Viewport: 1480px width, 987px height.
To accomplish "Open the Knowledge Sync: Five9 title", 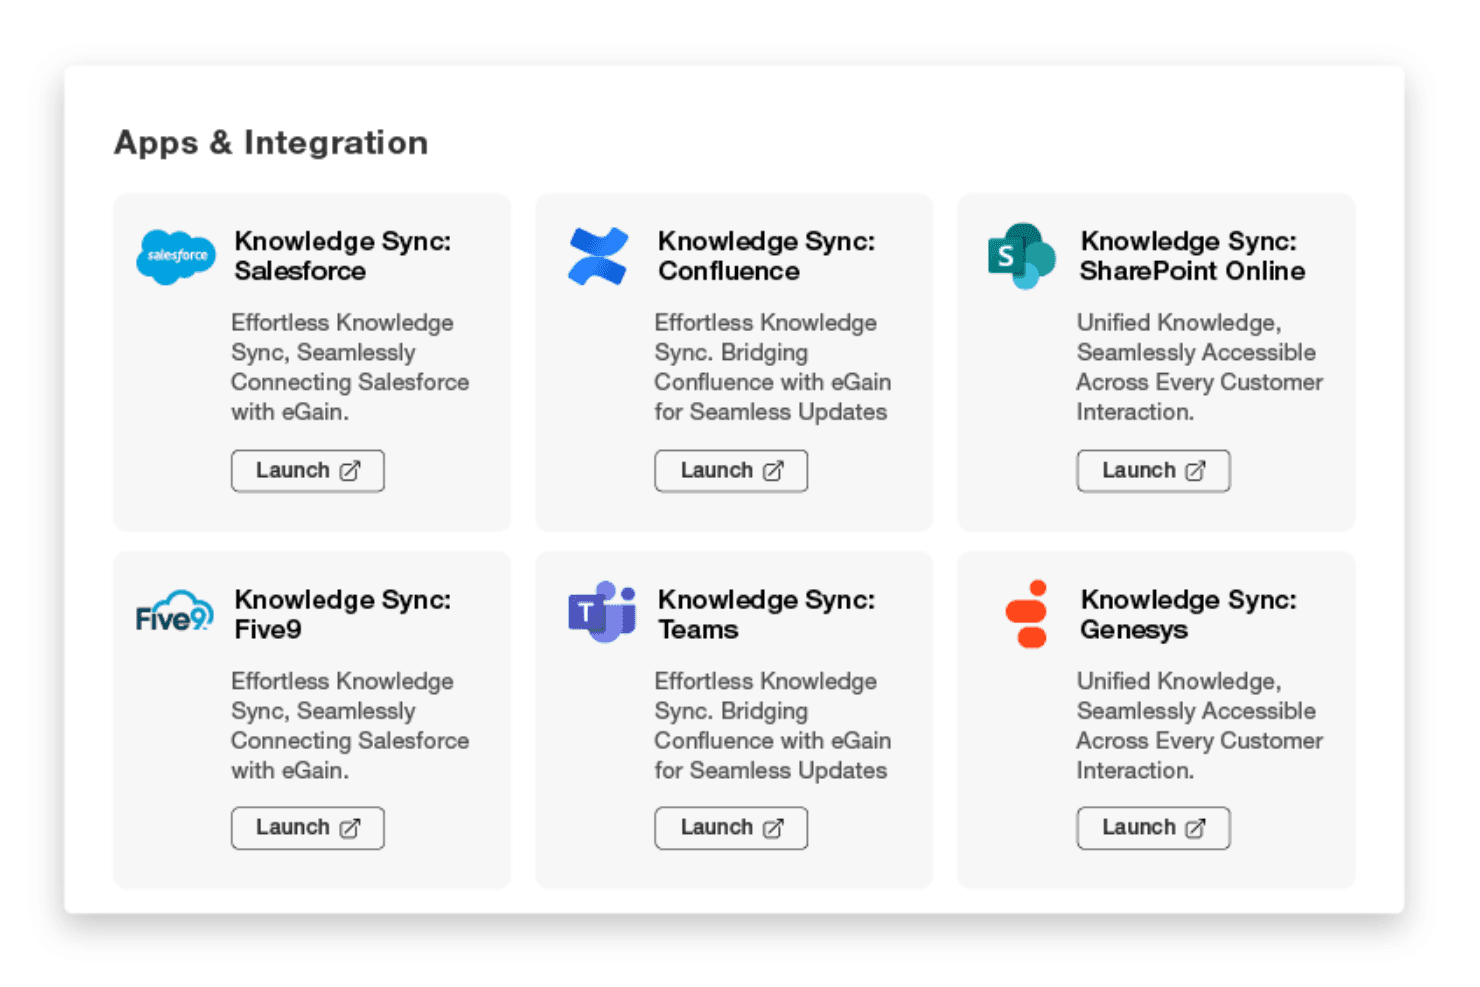I will 343,614.
